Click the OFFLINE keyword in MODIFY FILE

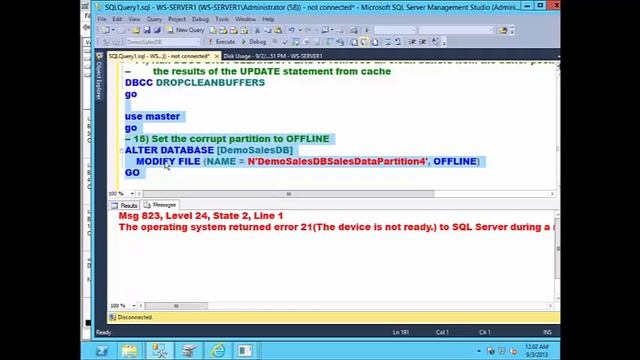coord(455,161)
